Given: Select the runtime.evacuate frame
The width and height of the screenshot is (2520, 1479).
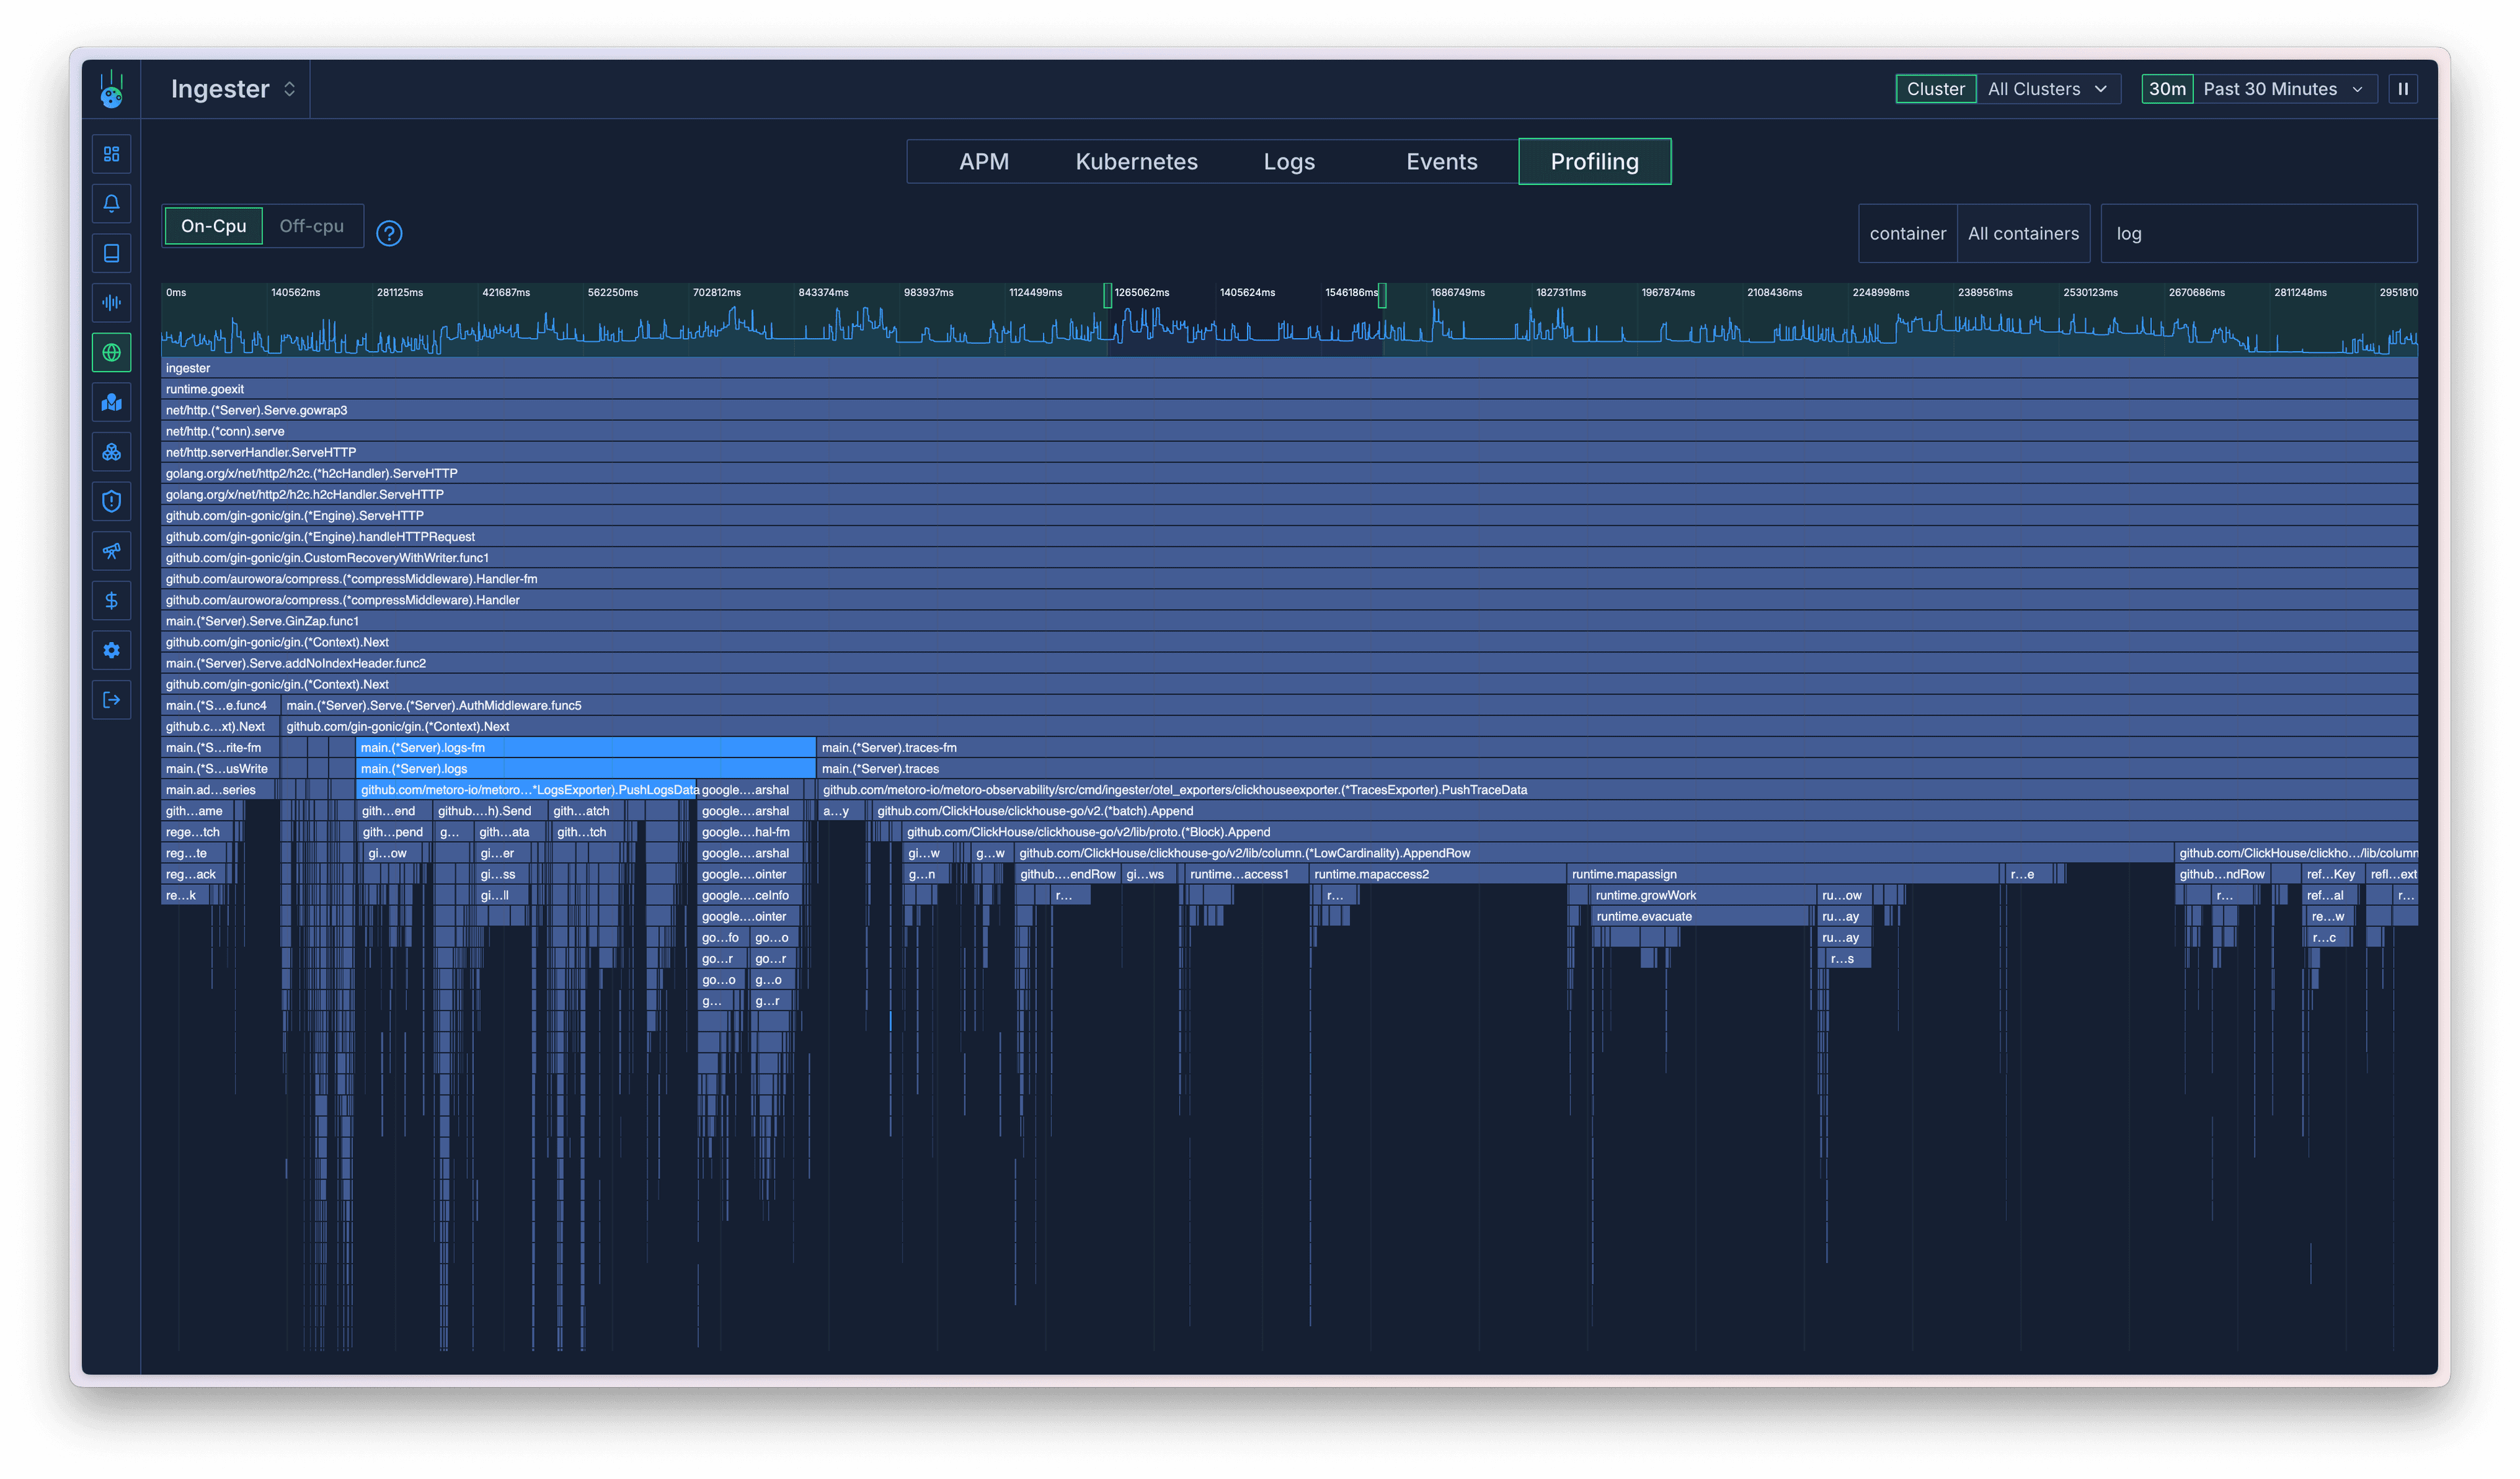Looking at the screenshot, I should [x=1700, y=916].
